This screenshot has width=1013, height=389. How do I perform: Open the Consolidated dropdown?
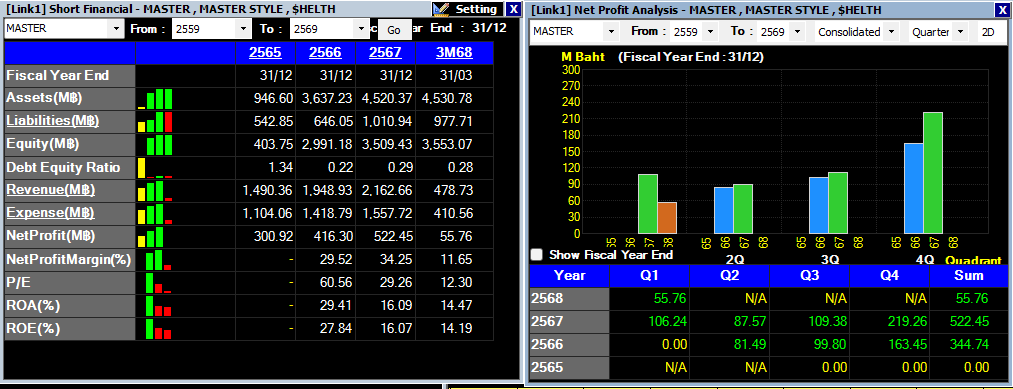(x=892, y=32)
